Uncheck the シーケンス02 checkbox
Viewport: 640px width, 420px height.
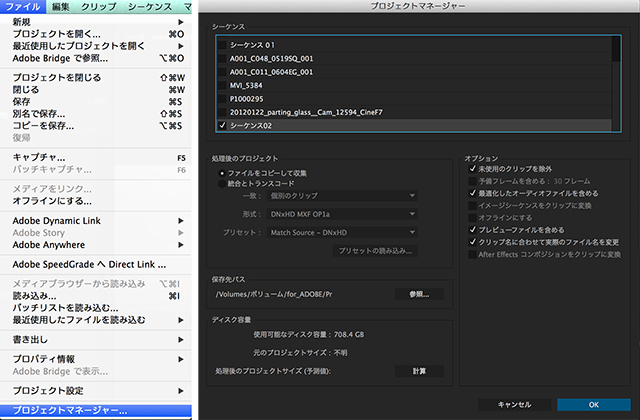[x=222, y=126]
